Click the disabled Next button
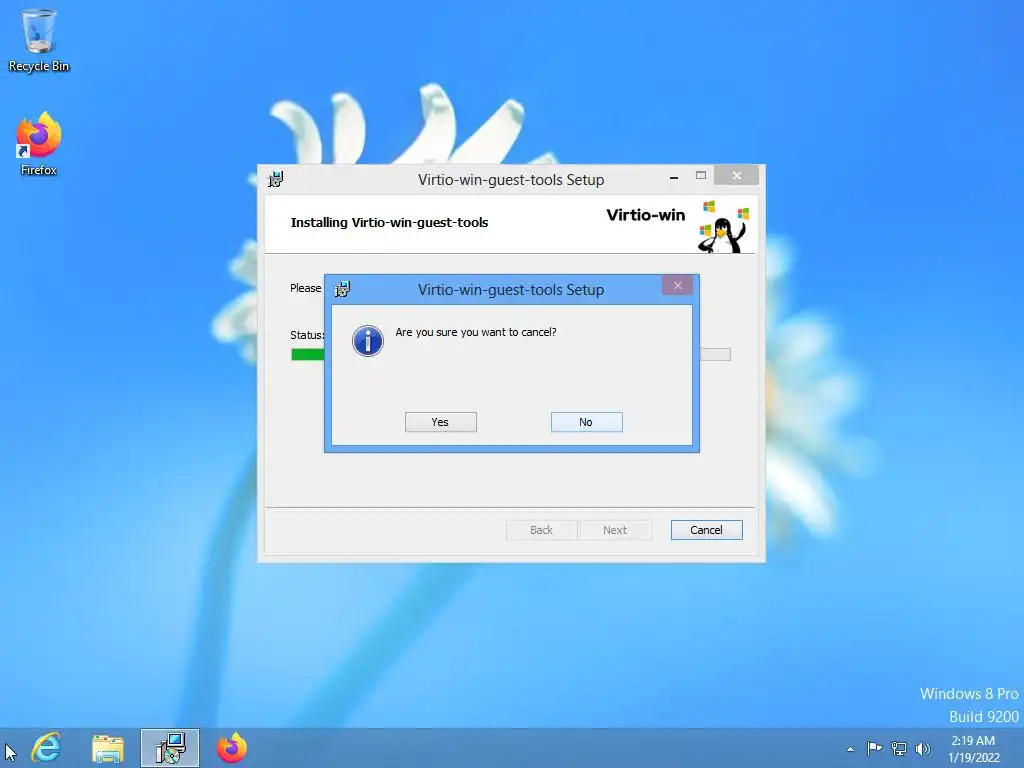 [x=615, y=530]
